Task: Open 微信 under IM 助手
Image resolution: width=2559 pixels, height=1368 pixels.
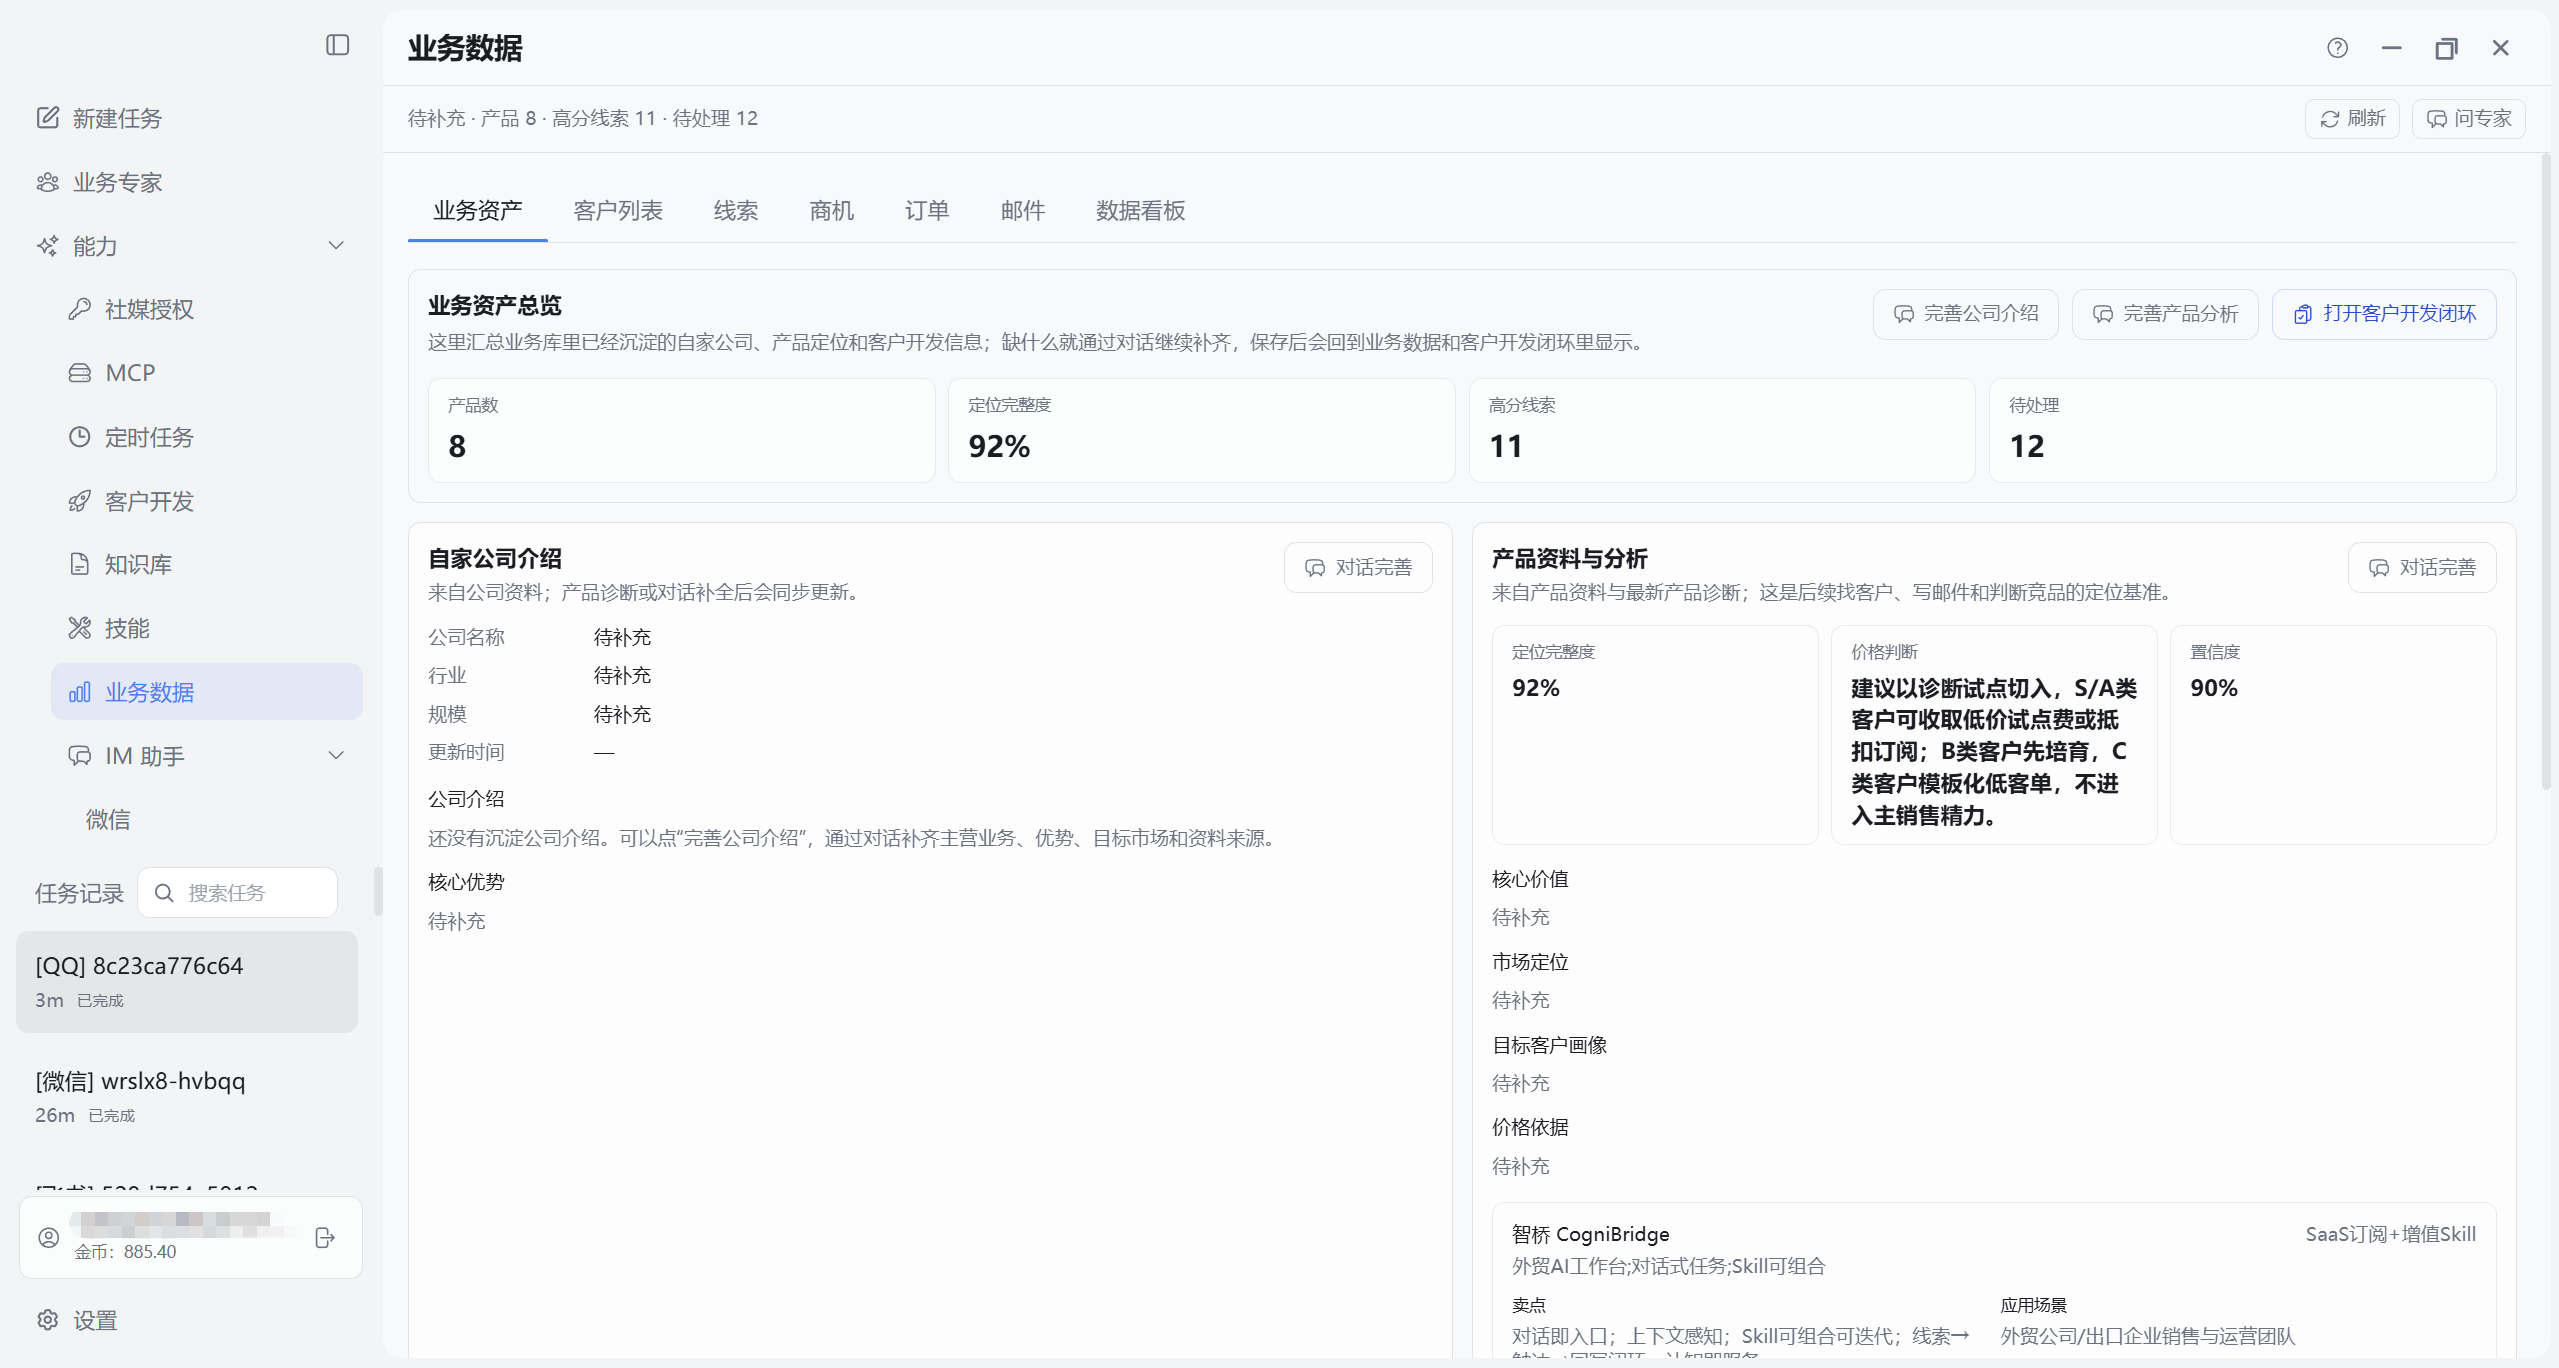Action: coord(108,820)
